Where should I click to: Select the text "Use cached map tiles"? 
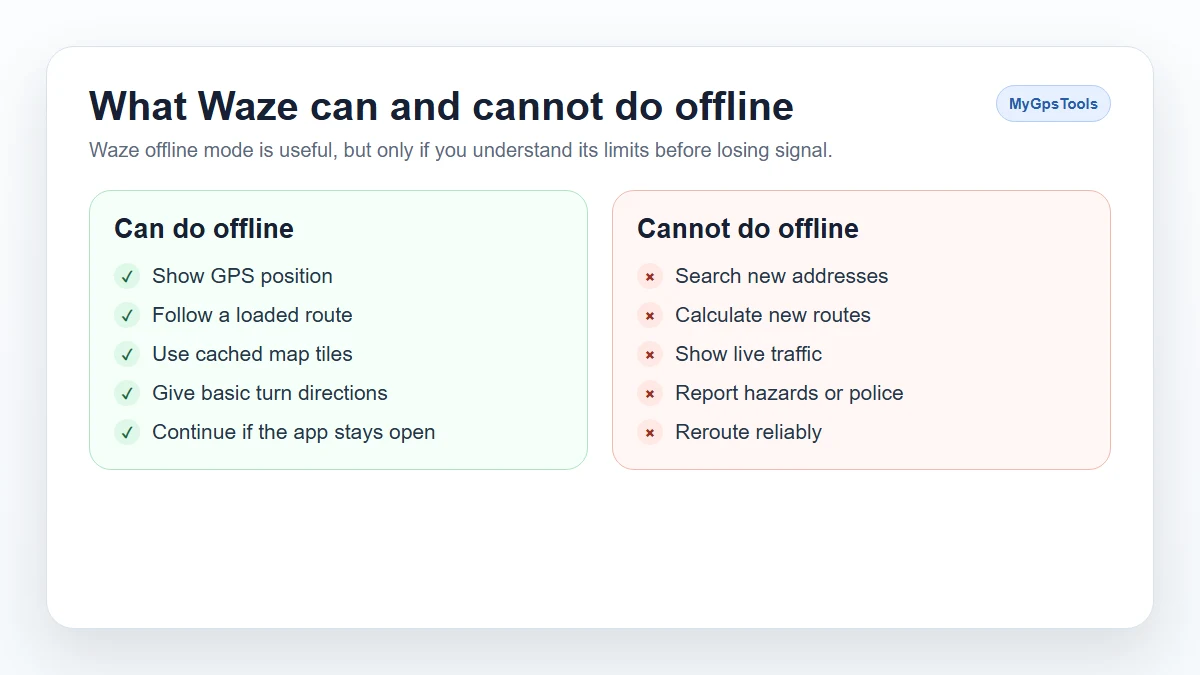(x=252, y=354)
